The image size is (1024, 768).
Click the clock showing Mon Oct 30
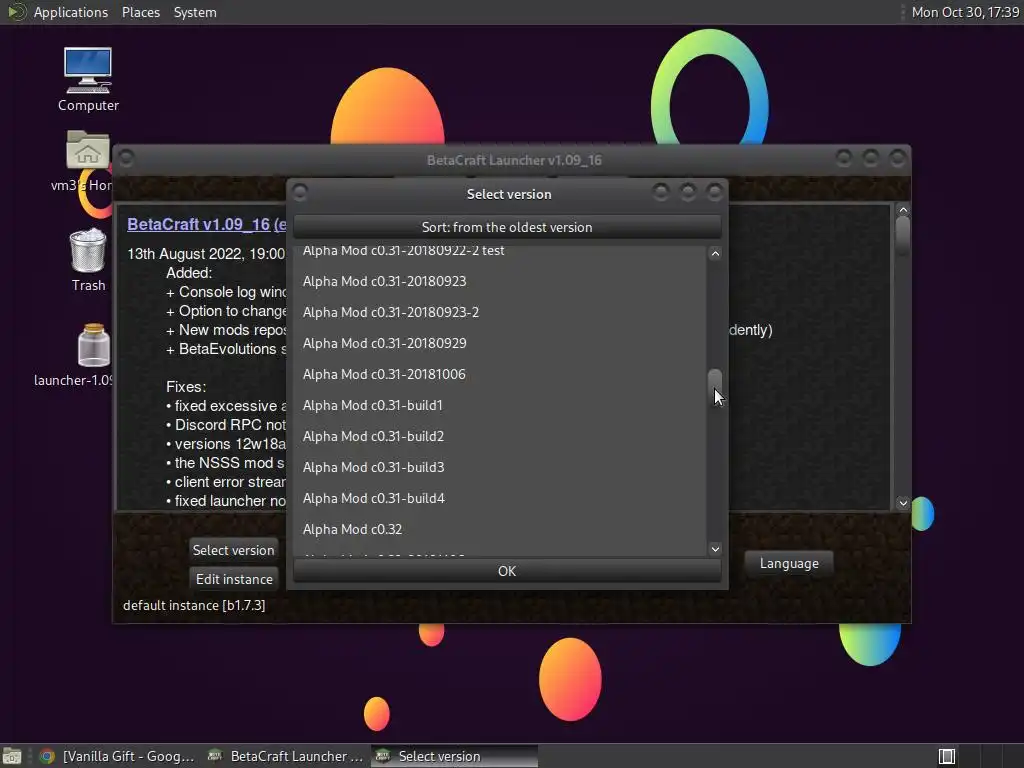965,12
